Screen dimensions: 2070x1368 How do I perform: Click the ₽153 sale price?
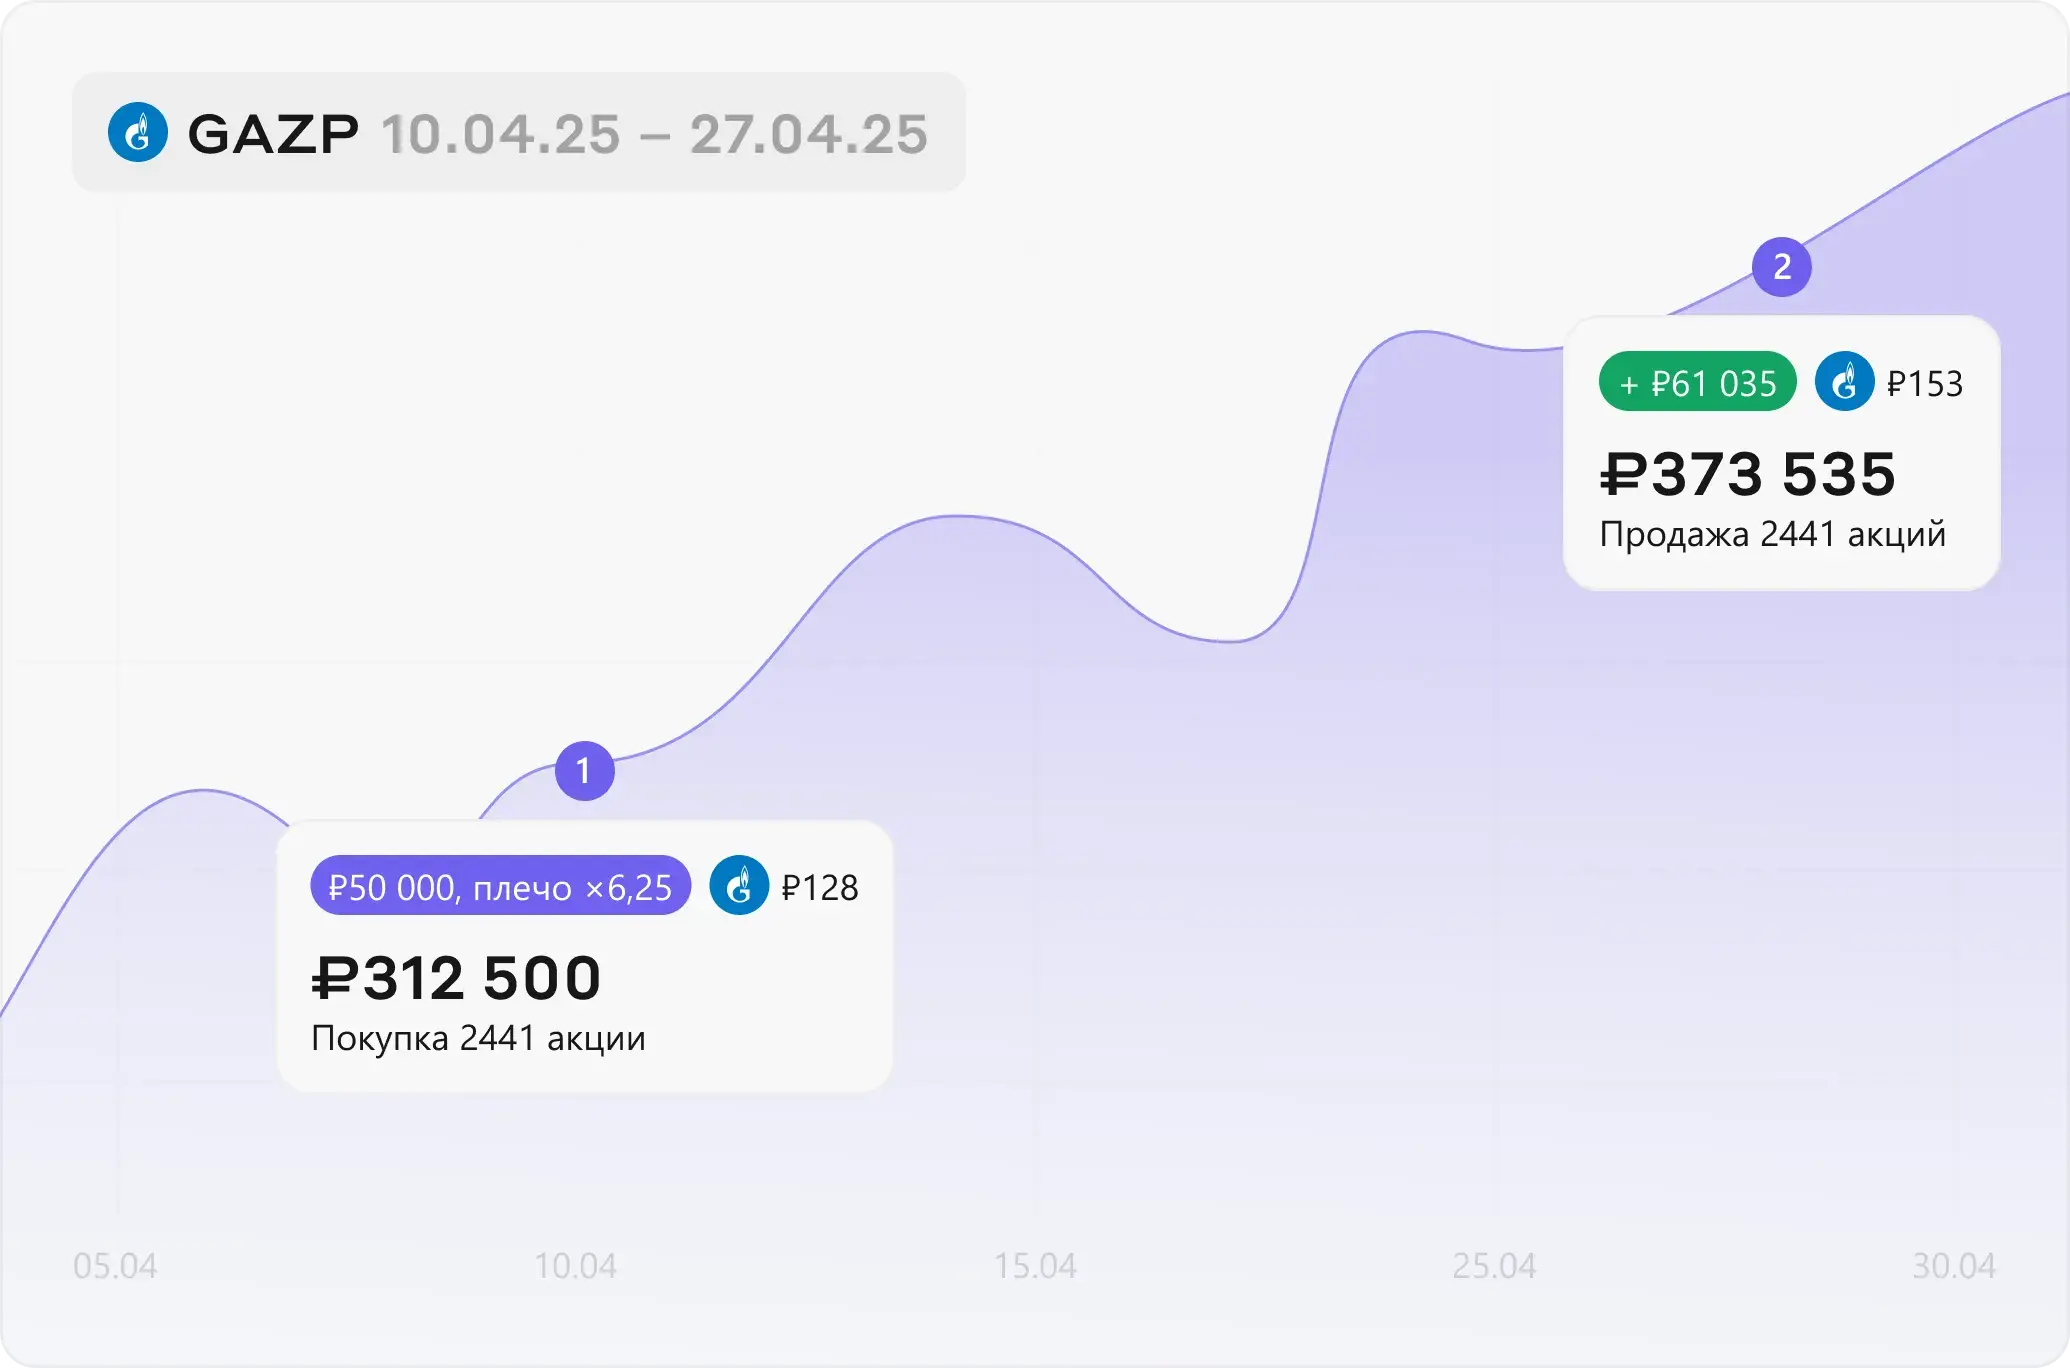[1925, 384]
